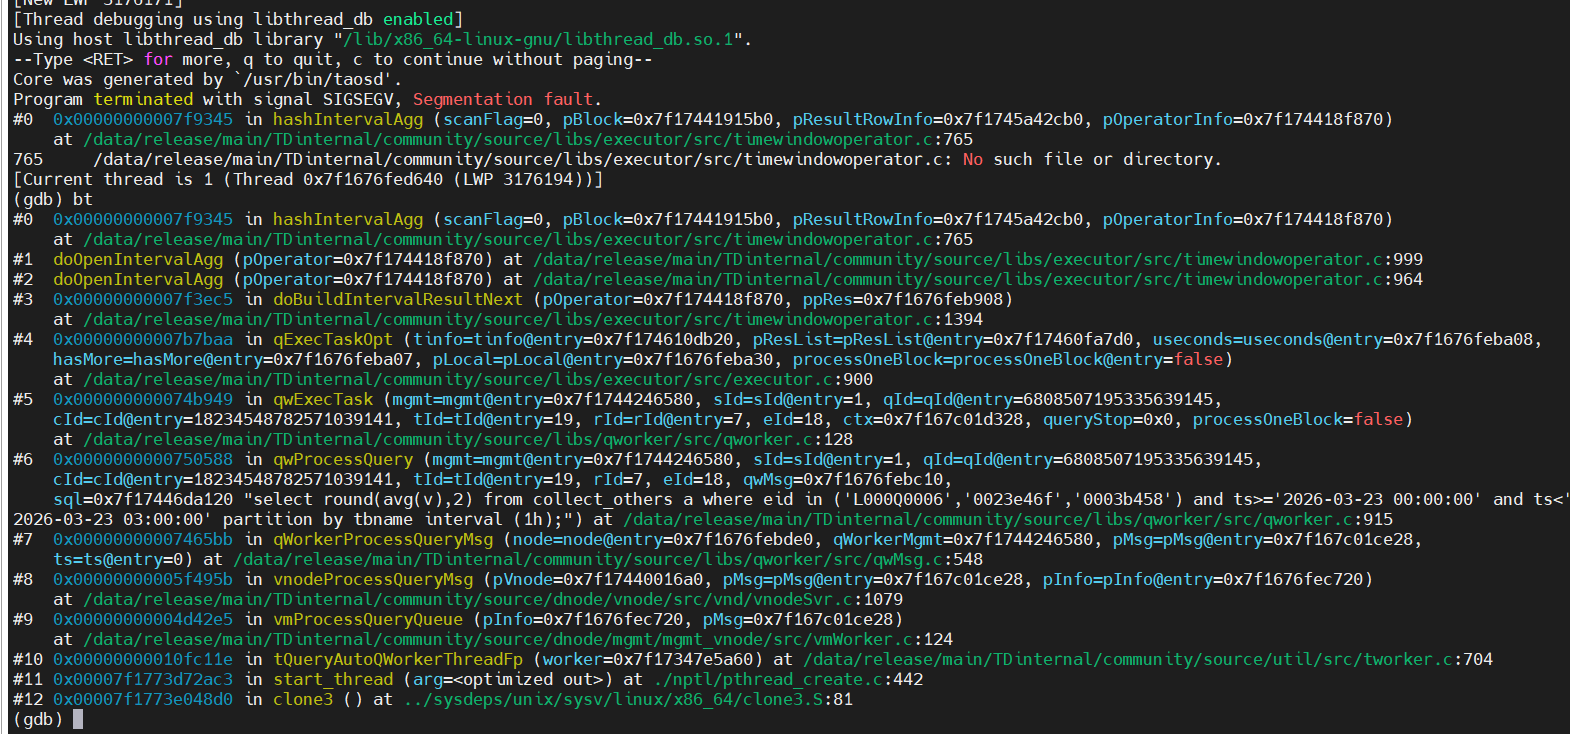Click the gdb prompt cursor on the last line

(x=78, y=719)
